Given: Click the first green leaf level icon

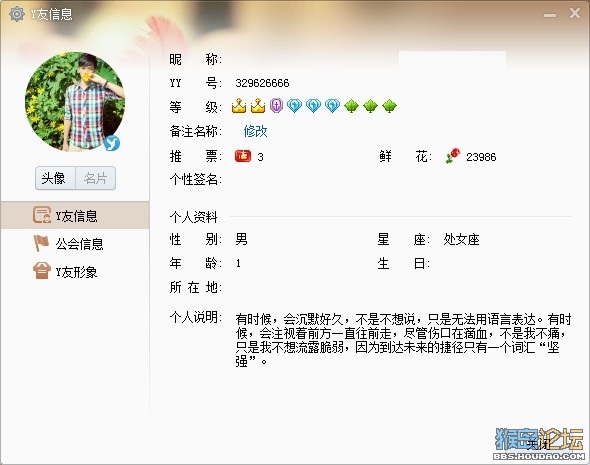Looking at the screenshot, I should coord(351,106).
